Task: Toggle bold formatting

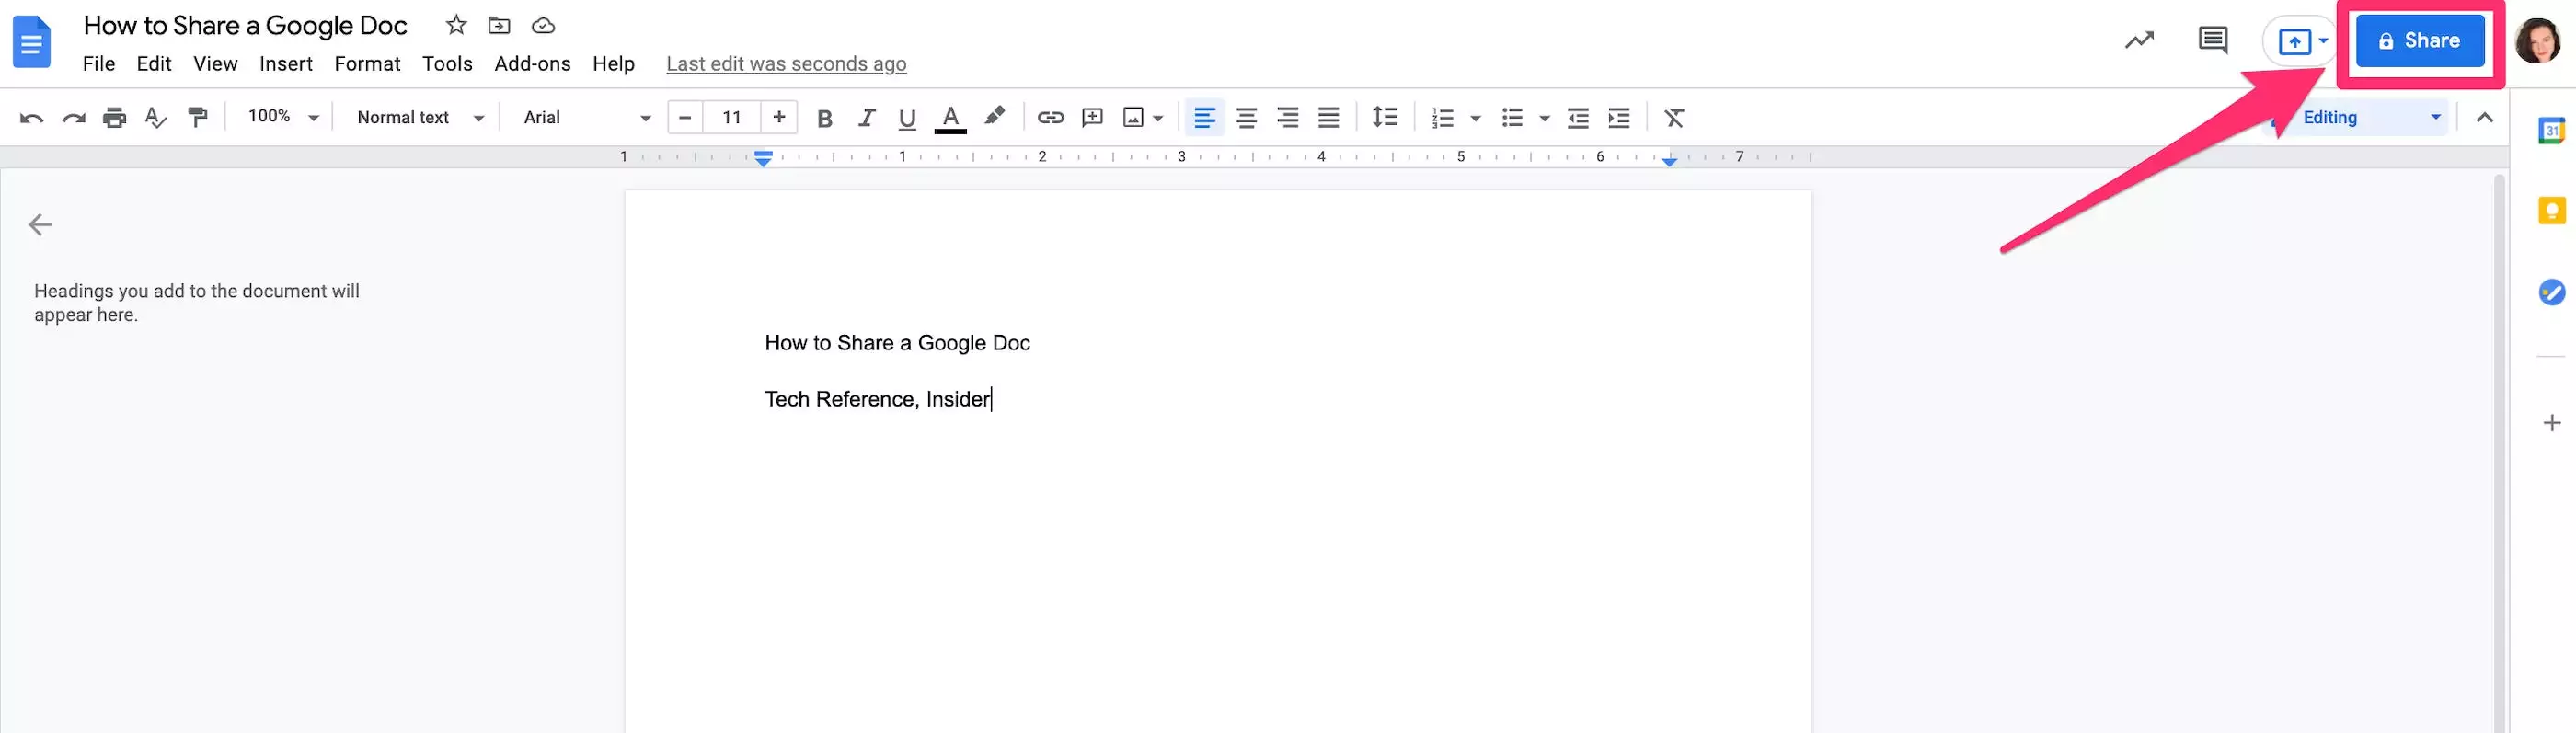Action: tap(824, 118)
